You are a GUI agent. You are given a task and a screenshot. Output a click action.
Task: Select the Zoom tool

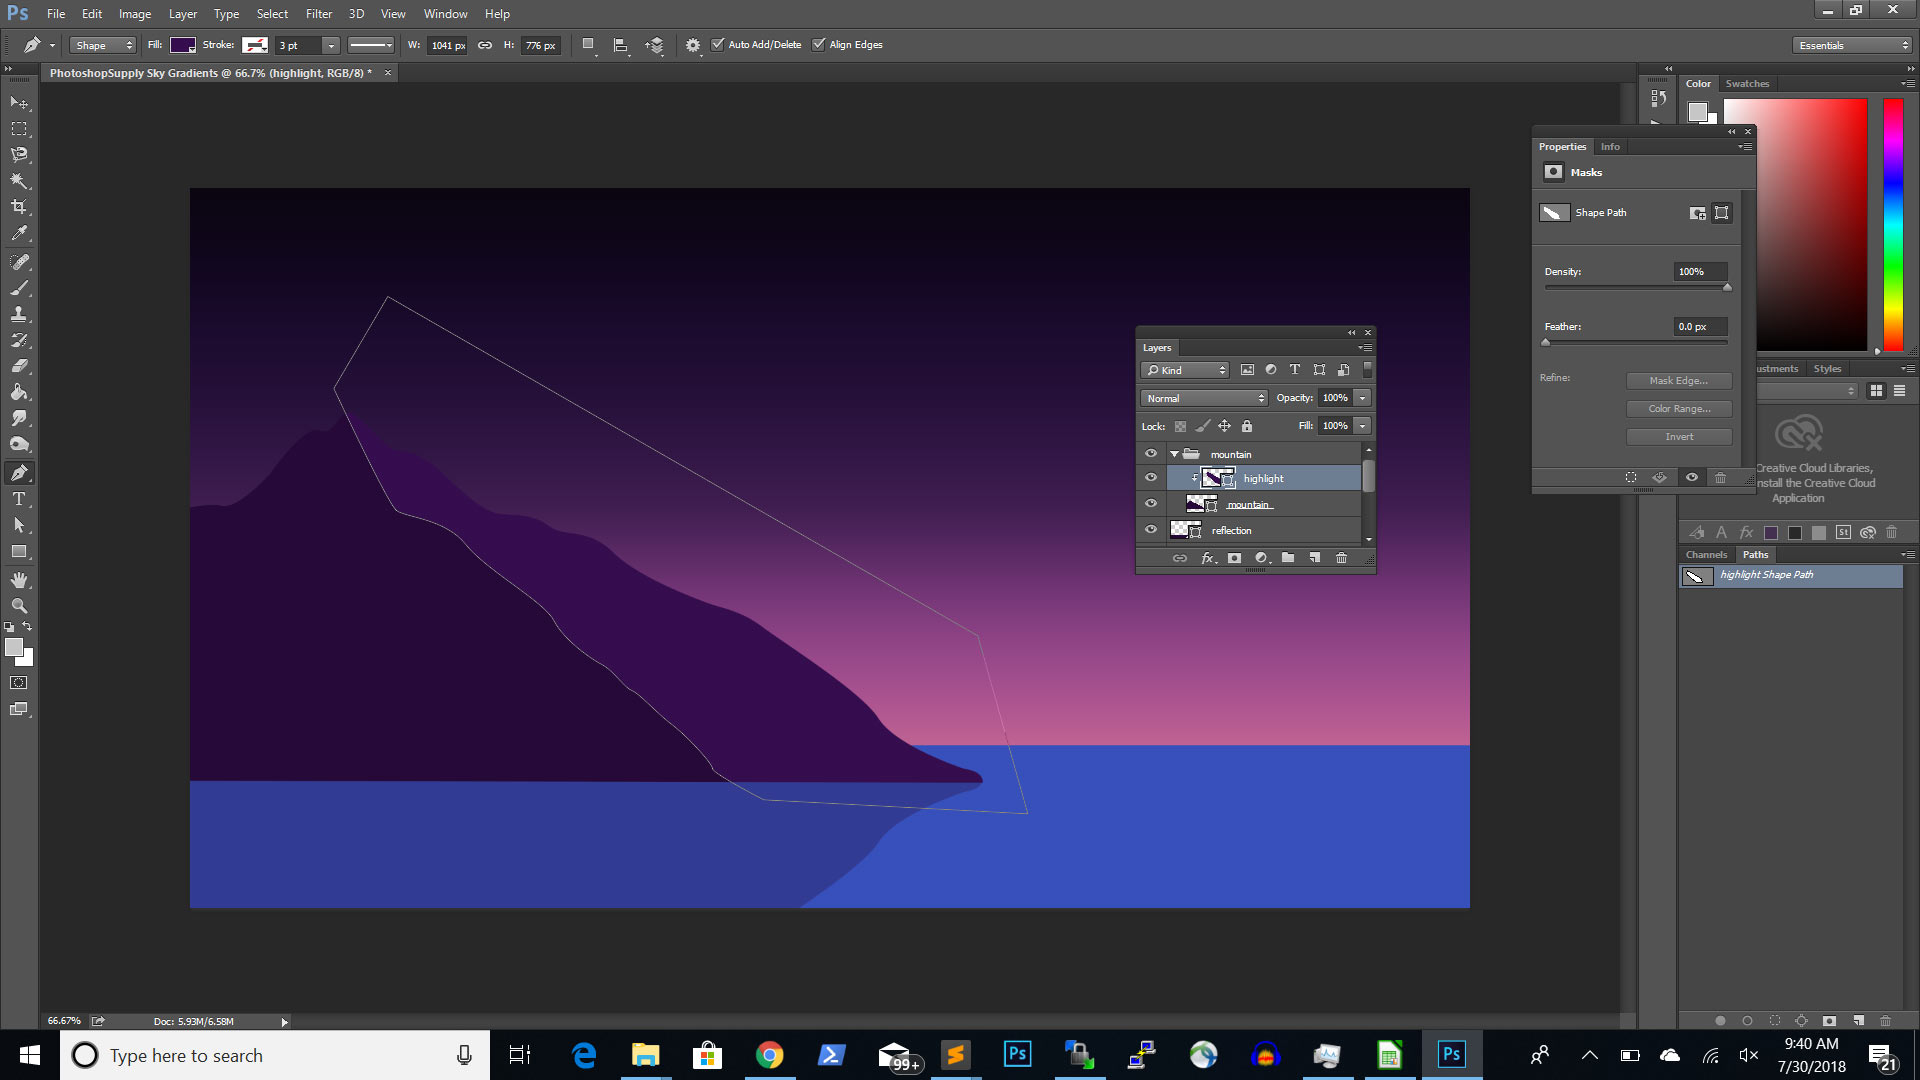[18, 607]
